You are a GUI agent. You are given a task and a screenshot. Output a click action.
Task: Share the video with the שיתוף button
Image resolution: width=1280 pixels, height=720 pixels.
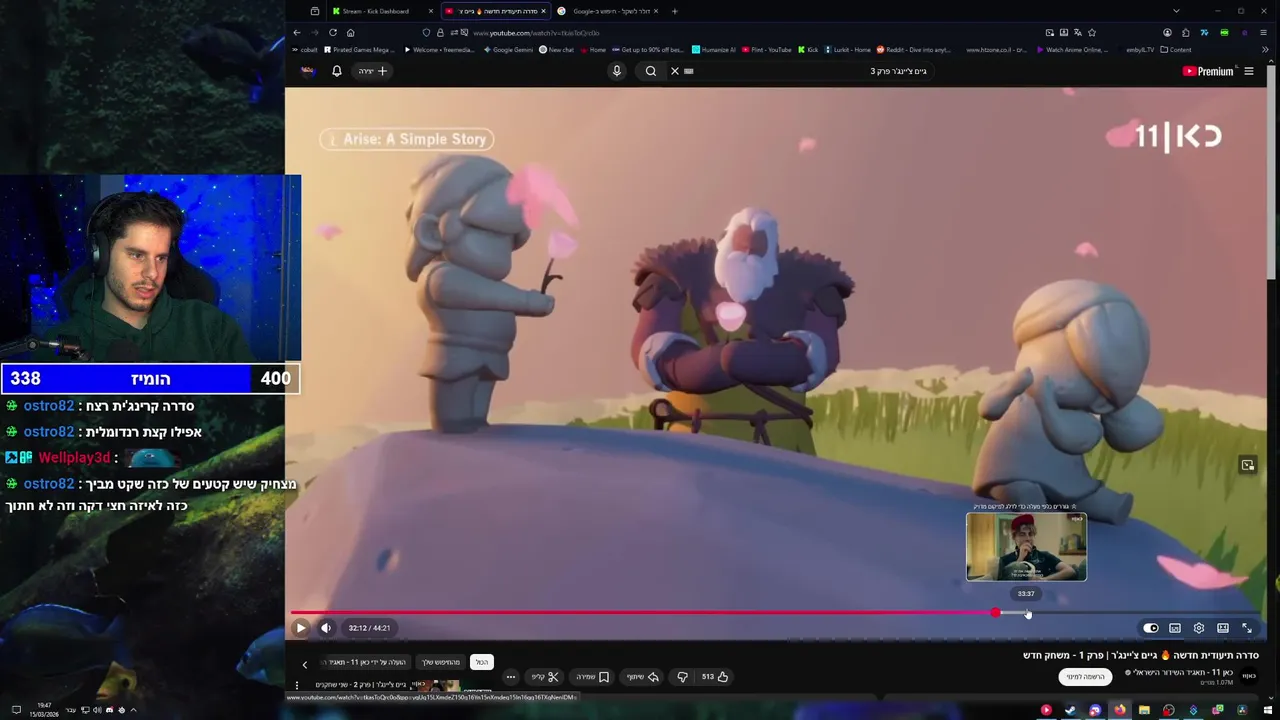coord(642,677)
